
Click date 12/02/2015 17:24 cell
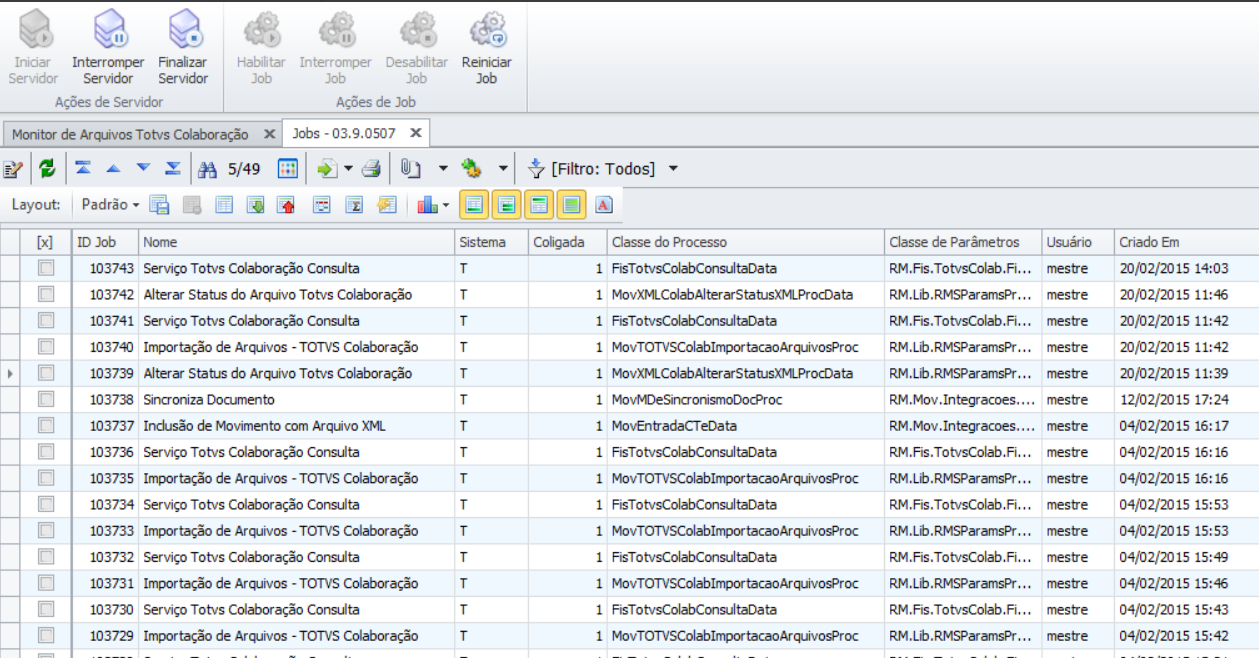[x=1186, y=399]
